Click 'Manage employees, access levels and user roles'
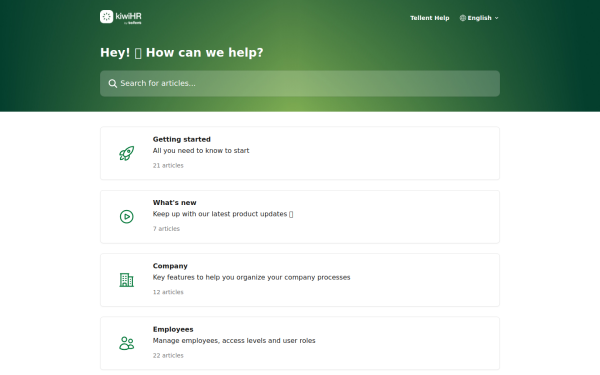Viewport: 600px width, 375px height. pos(234,341)
